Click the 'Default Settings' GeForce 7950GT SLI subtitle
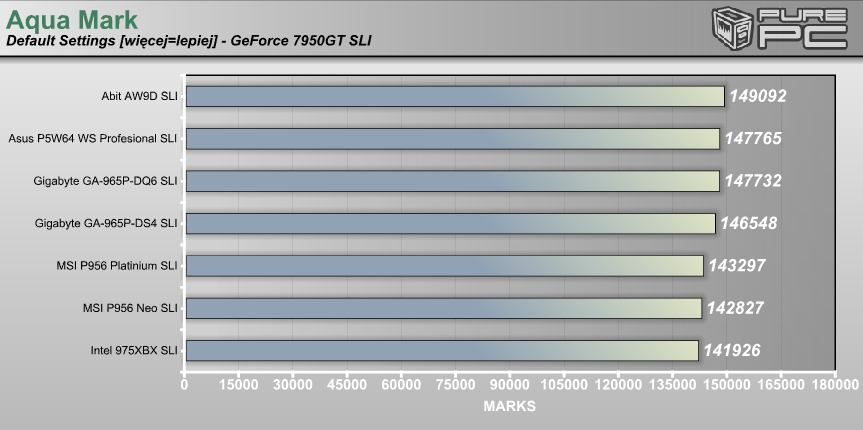The height and width of the screenshot is (430, 863). click(x=188, y=41)
